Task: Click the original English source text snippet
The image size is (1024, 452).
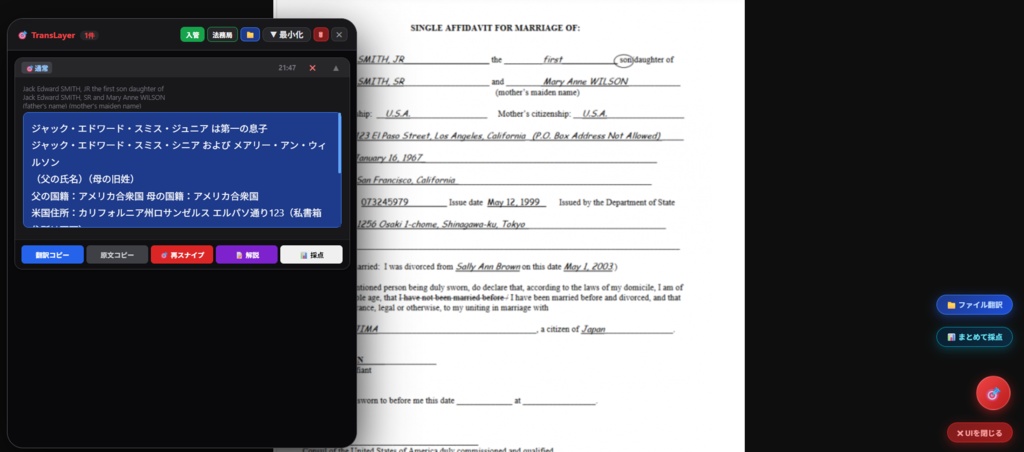Action: tap(94, 97)
